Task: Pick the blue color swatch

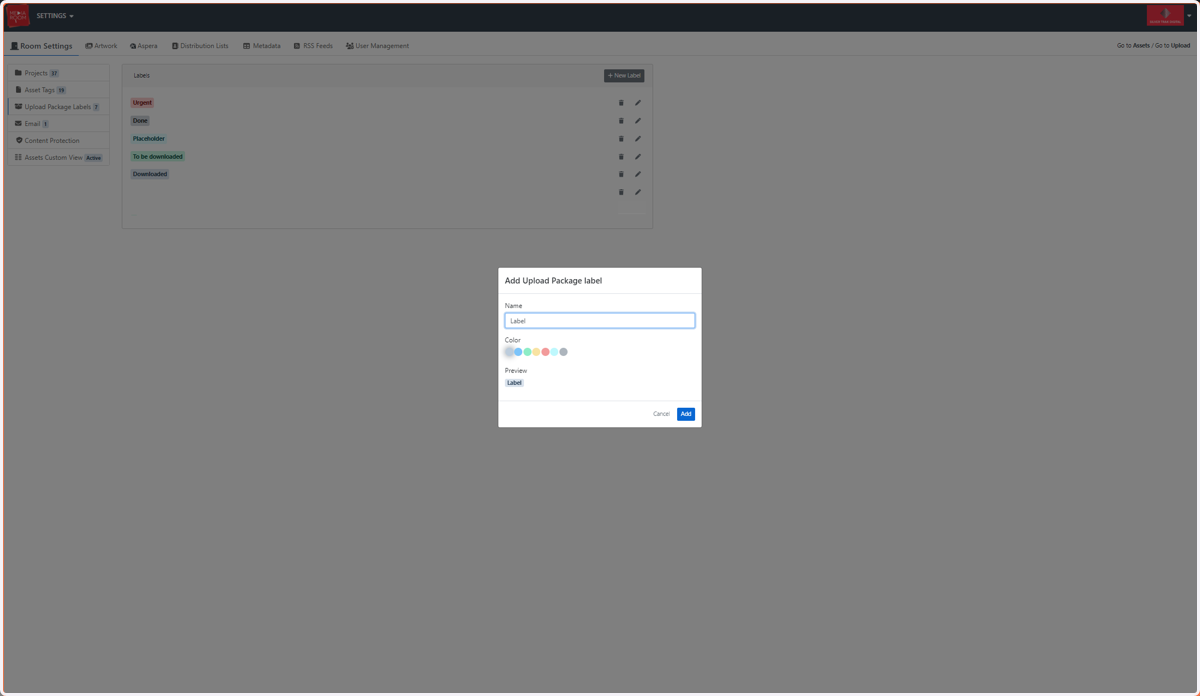Action: (x=518, y=352)
